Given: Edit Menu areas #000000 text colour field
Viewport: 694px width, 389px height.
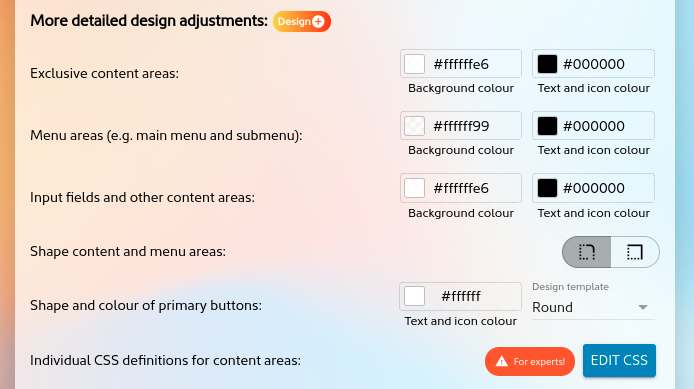Looking at the screenshot, I should coord(594,126).
